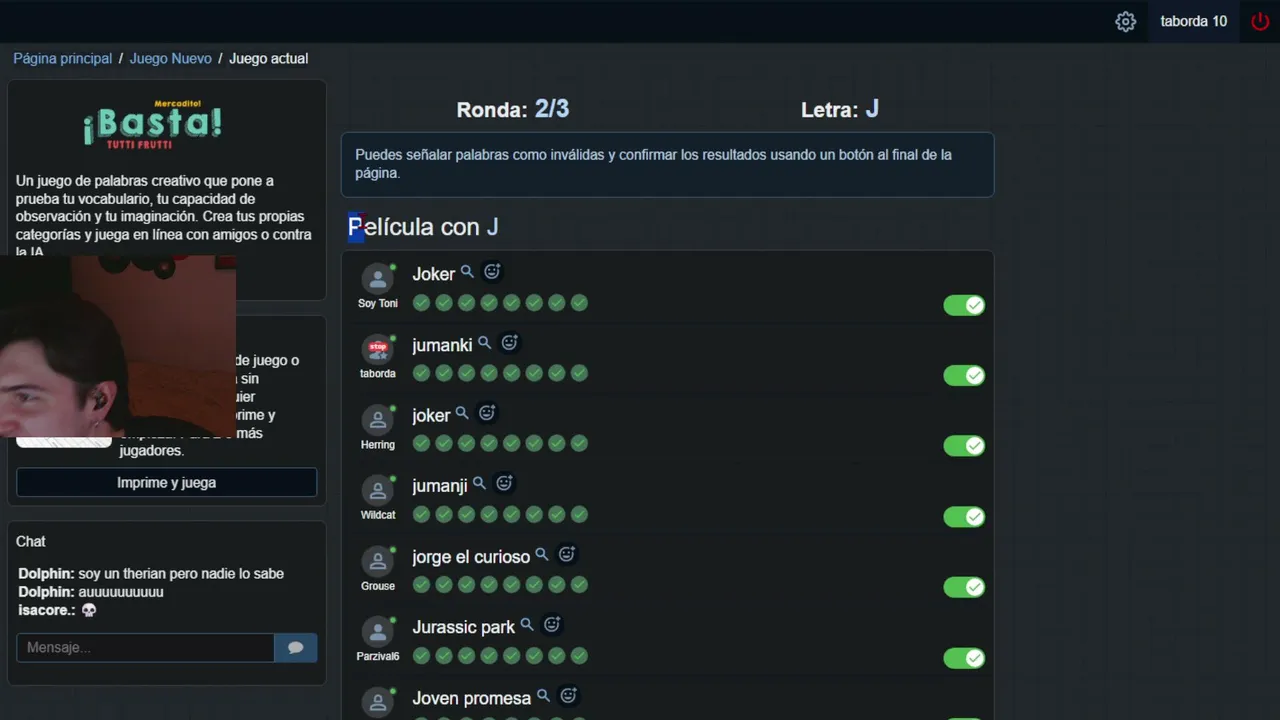
Task: Click the answer 'Joven promesa'
Action: [472, 698]
